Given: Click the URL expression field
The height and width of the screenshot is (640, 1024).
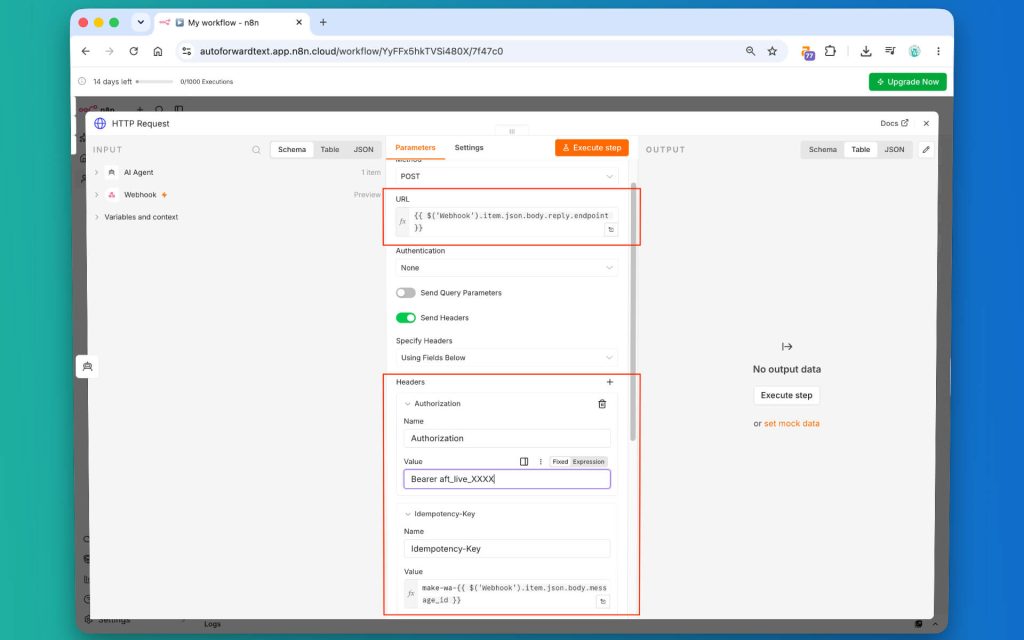Looking at the screenshot, I should pos(507,222).
